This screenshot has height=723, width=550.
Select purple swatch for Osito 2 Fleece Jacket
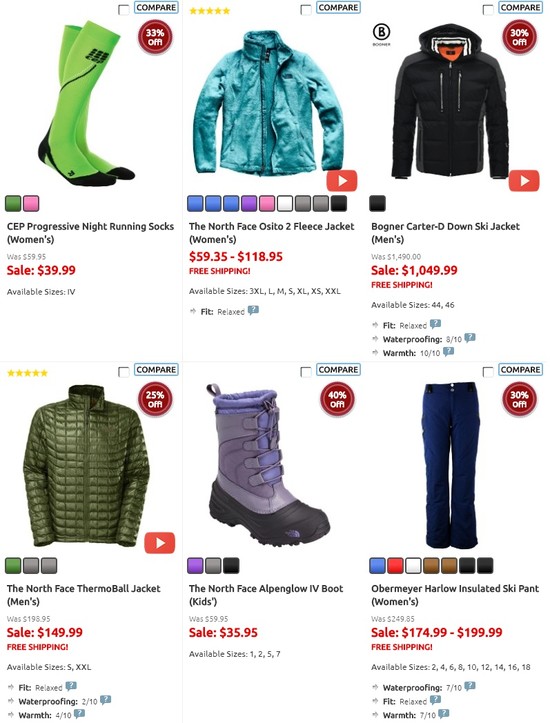coord(249,203)
